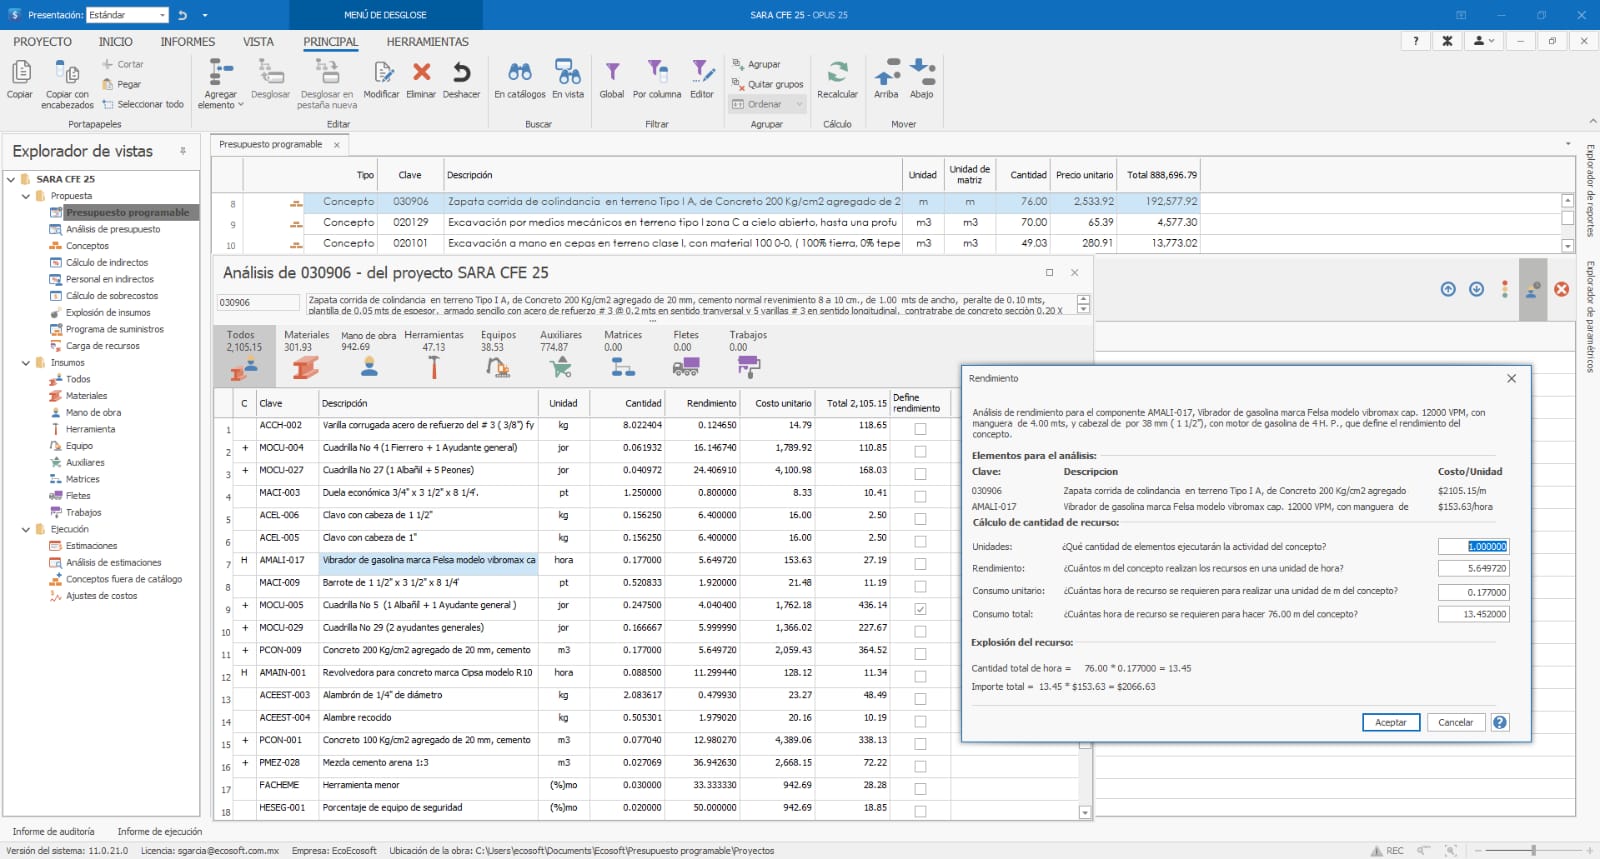Open Informe de ejecución link

pyautogui.click(x=160, y=831)
